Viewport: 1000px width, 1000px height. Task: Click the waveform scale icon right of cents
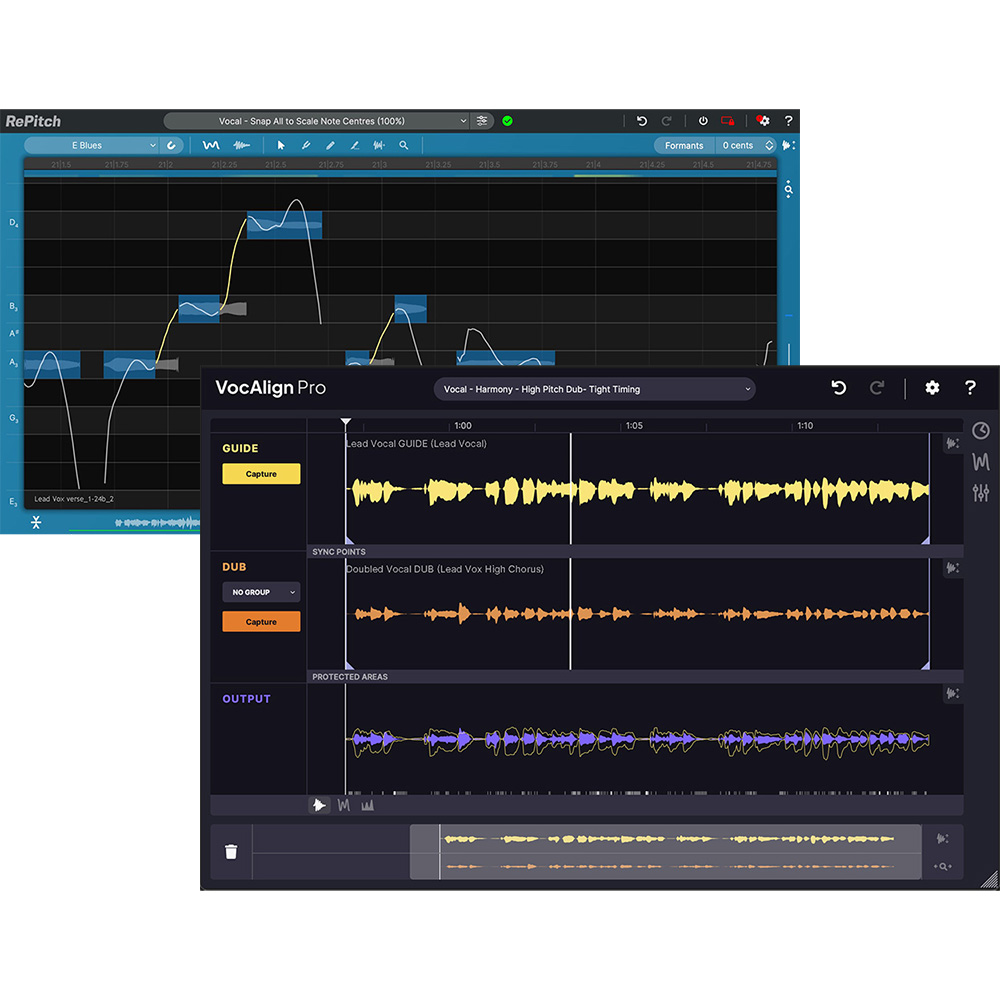pyautogui.click(x=789, y=145)
